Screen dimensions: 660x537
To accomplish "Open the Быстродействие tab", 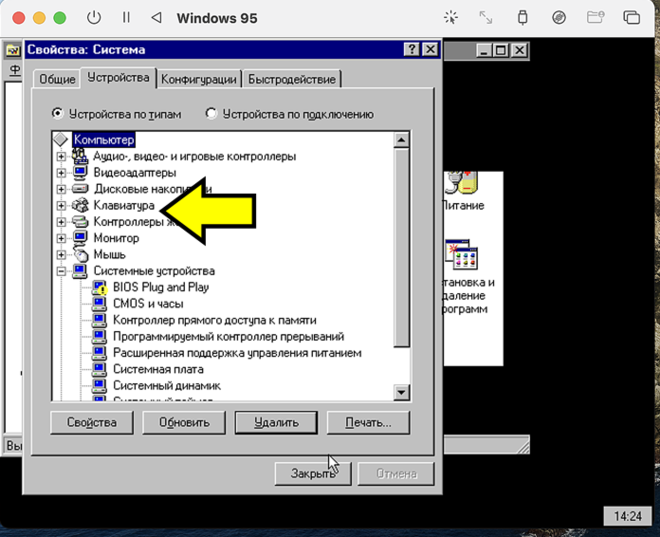I will pyautogui.click(x=292, y=79).
